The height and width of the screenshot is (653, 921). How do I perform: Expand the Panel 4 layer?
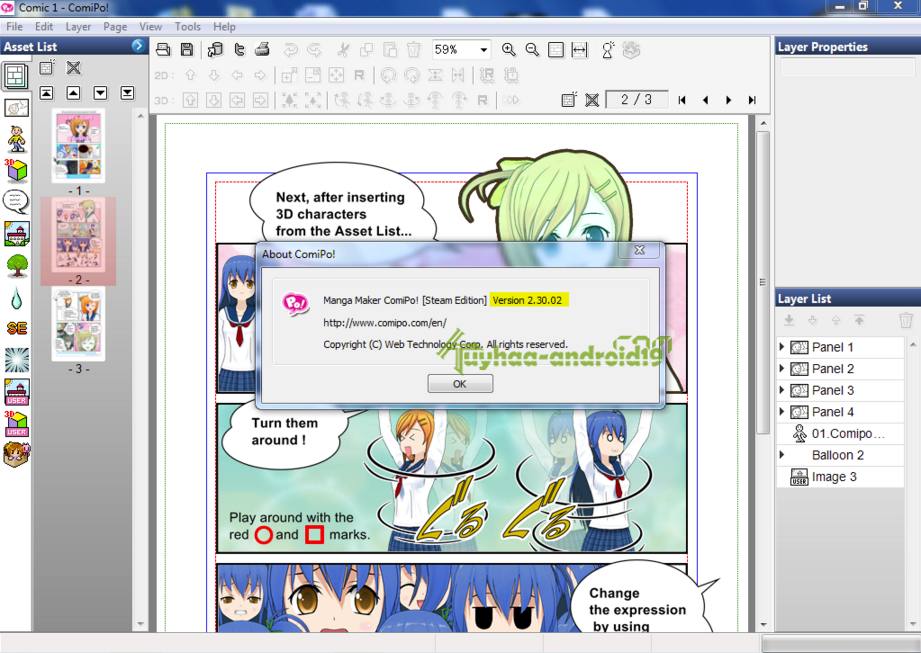782,412
